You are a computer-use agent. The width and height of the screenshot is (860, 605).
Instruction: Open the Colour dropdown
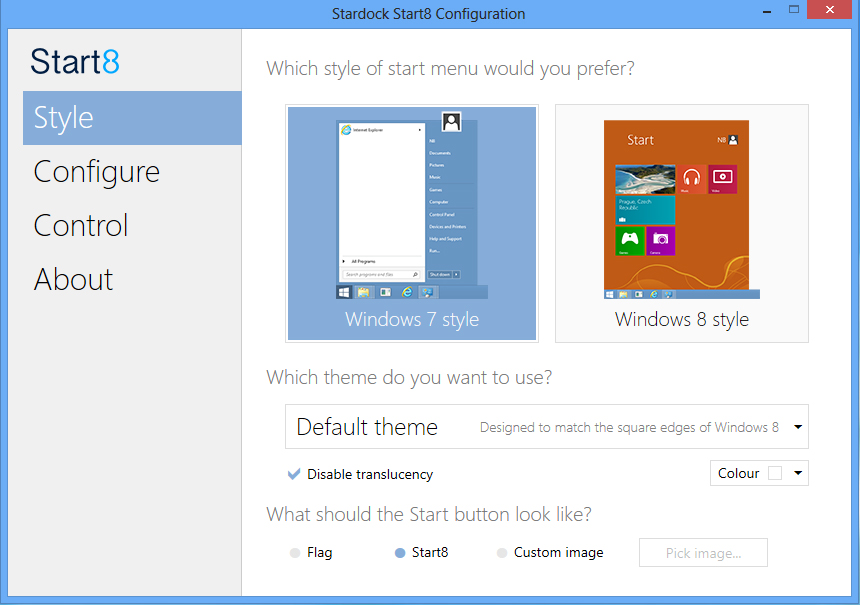point(759,473)
